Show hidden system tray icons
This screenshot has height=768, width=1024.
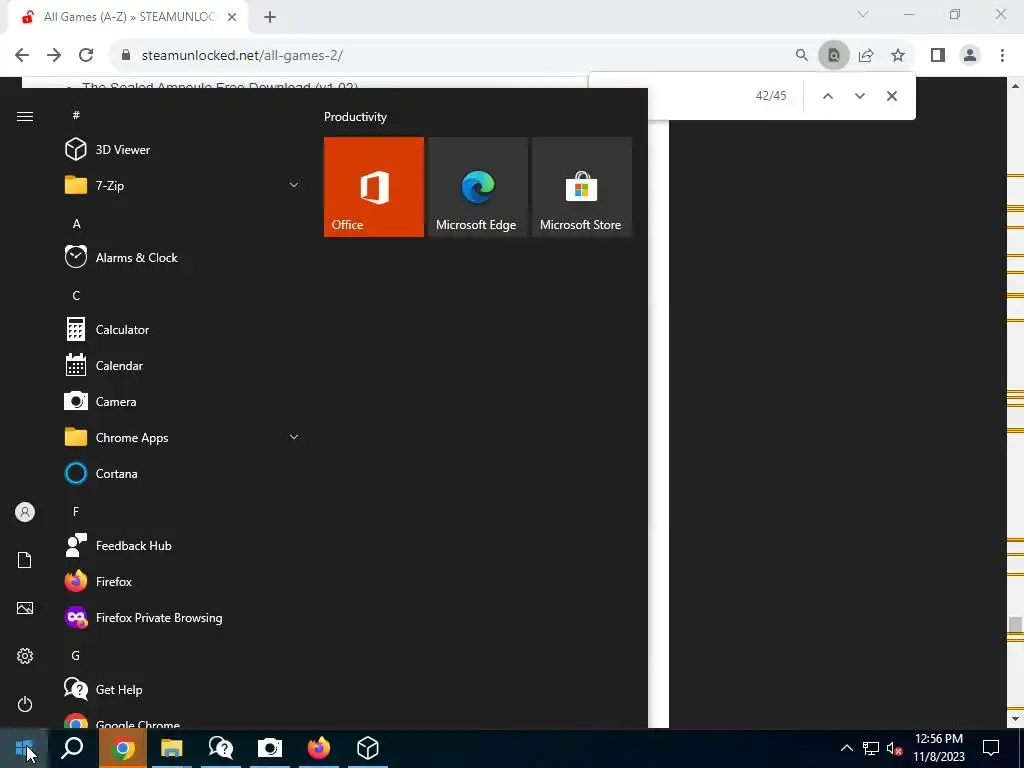[846, 748]
